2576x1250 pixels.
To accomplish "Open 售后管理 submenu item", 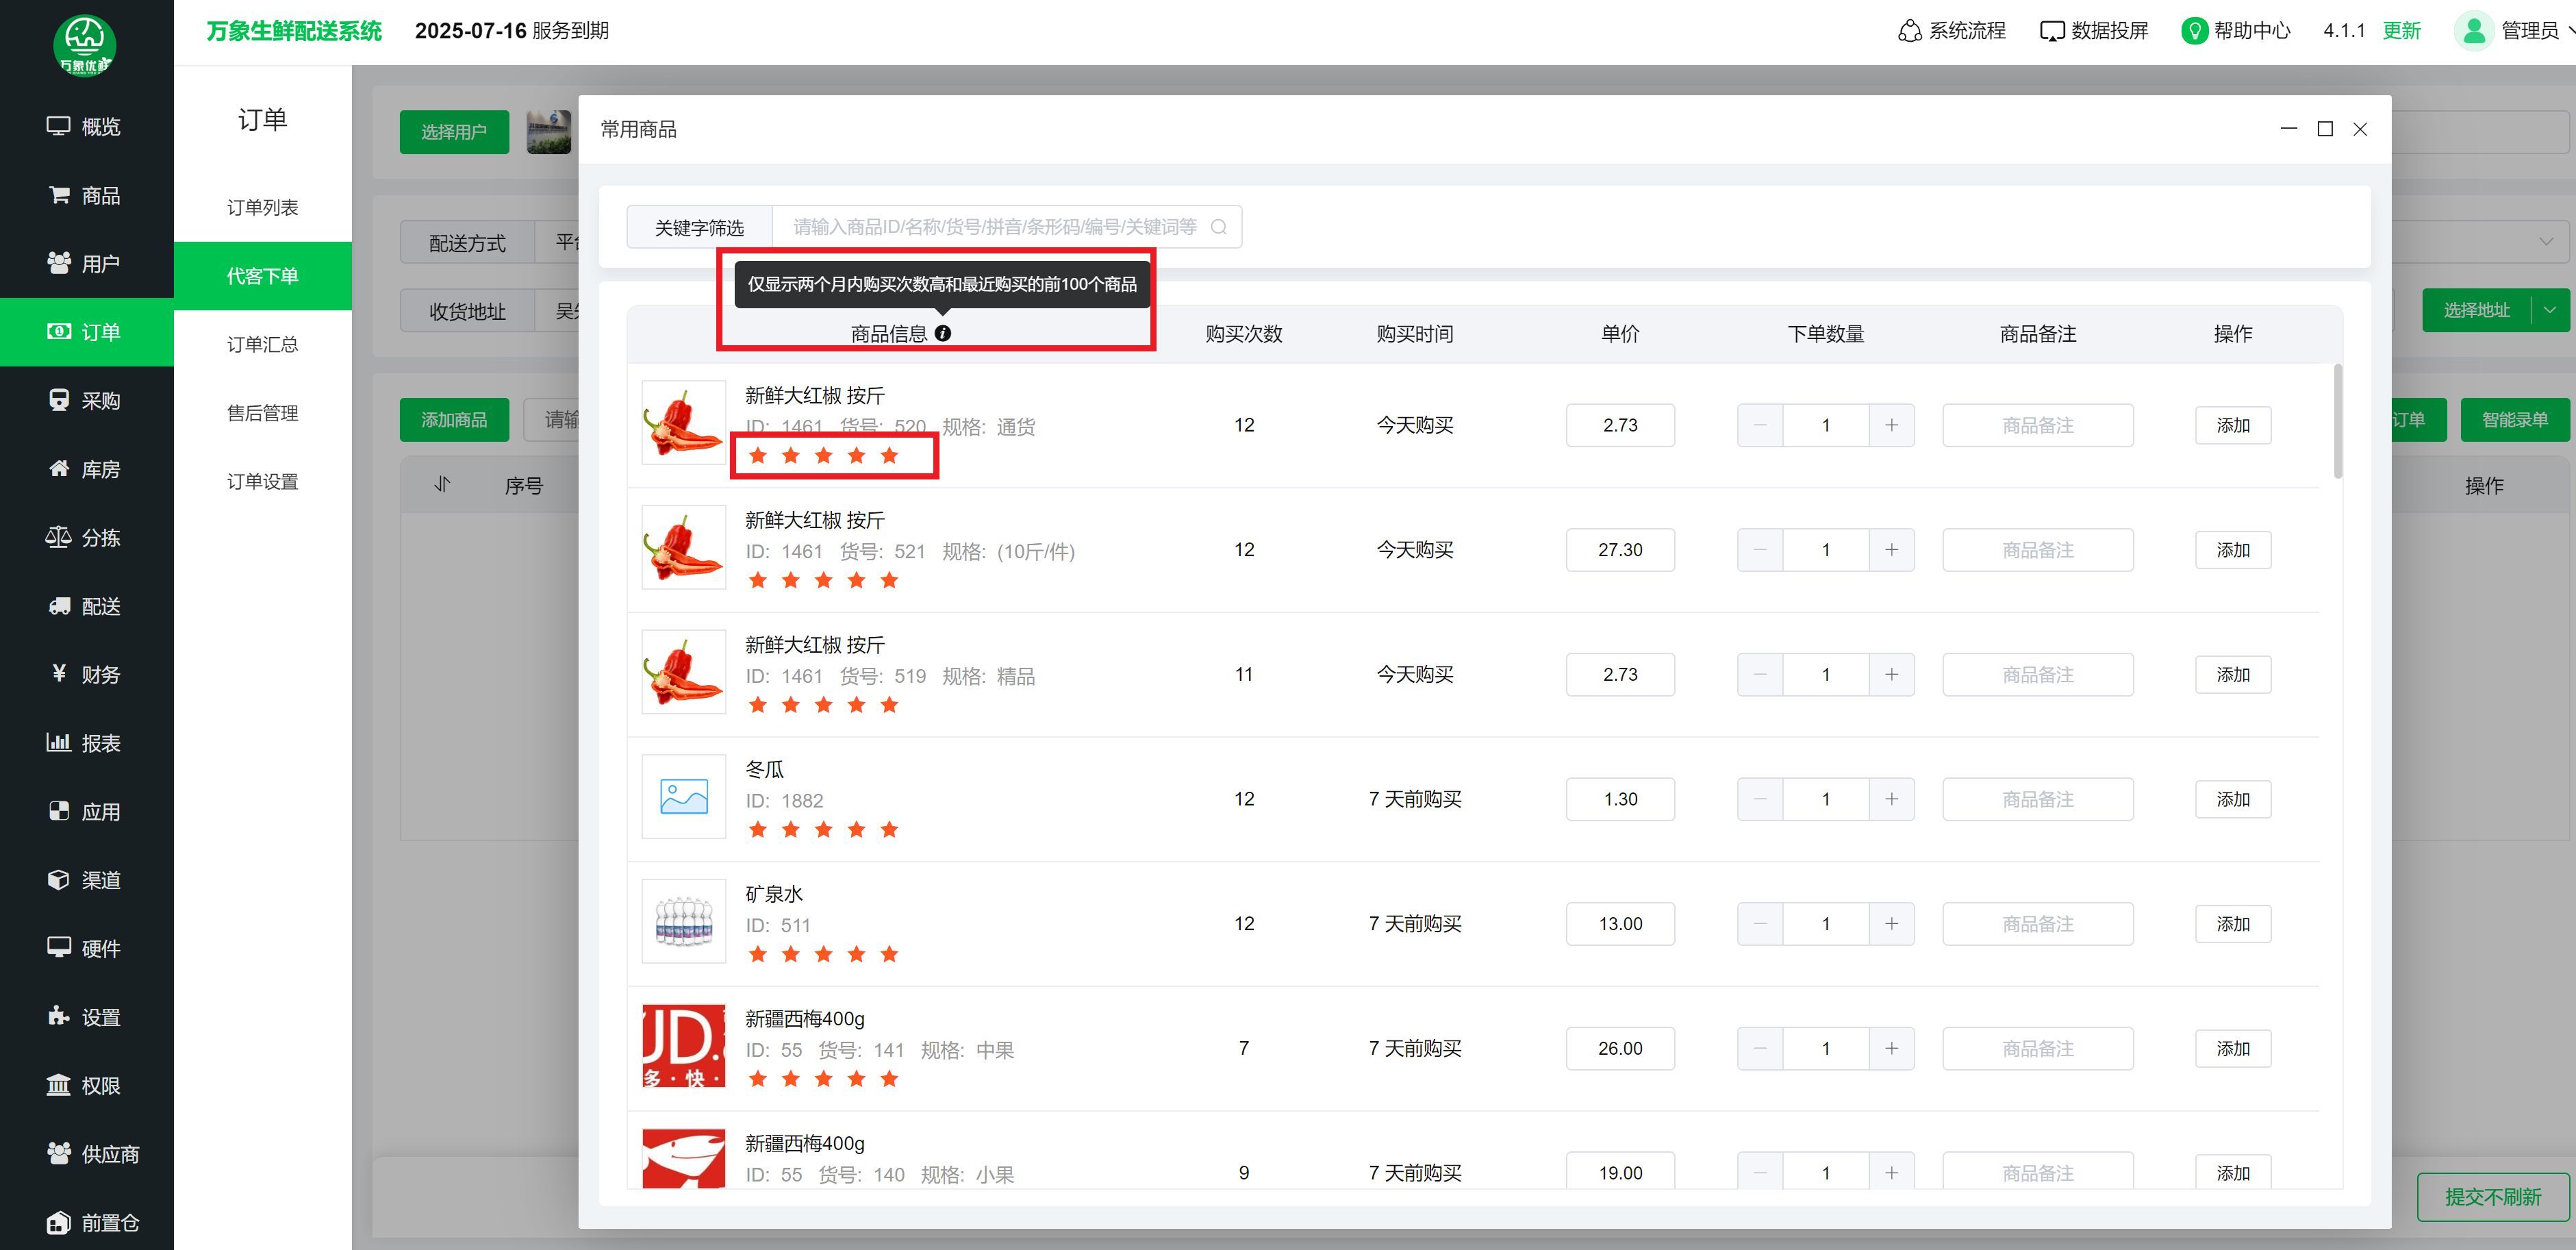I will click(x=262, y=413).
